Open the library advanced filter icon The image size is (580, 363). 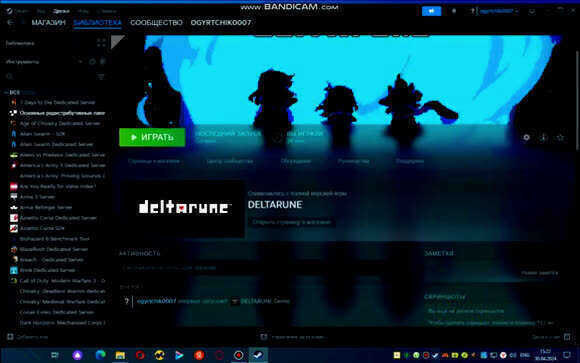point(101,76)
